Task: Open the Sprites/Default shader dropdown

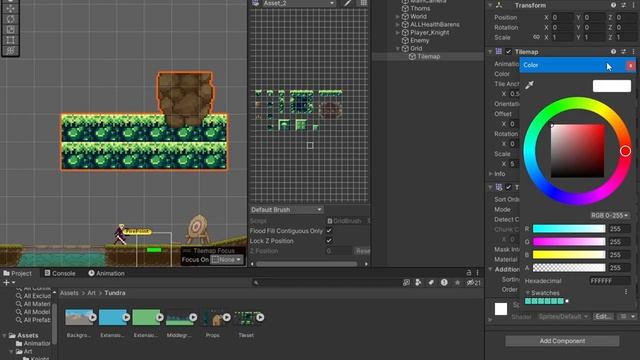Action: pos(563,317)
